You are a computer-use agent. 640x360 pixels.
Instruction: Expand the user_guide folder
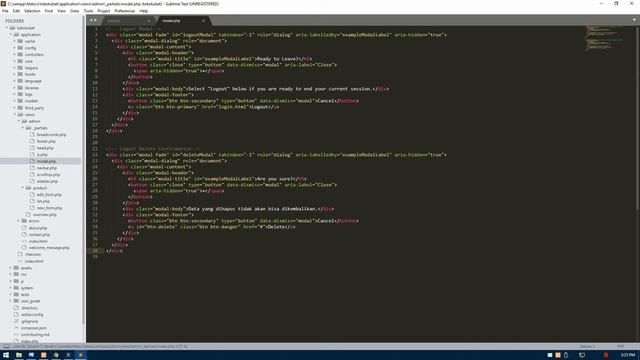(11, 301)
